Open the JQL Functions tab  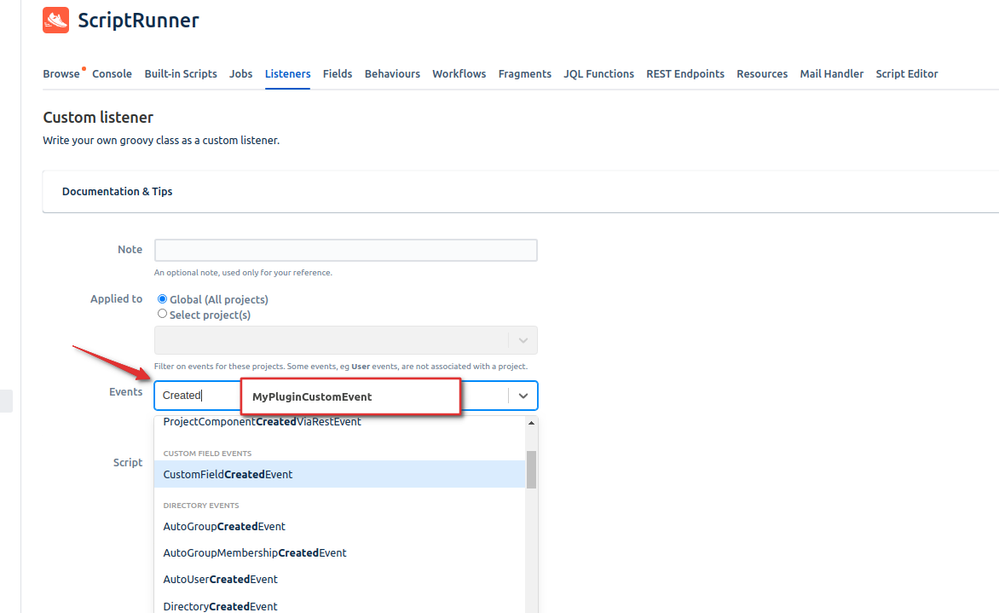click(x=599, y=74)
